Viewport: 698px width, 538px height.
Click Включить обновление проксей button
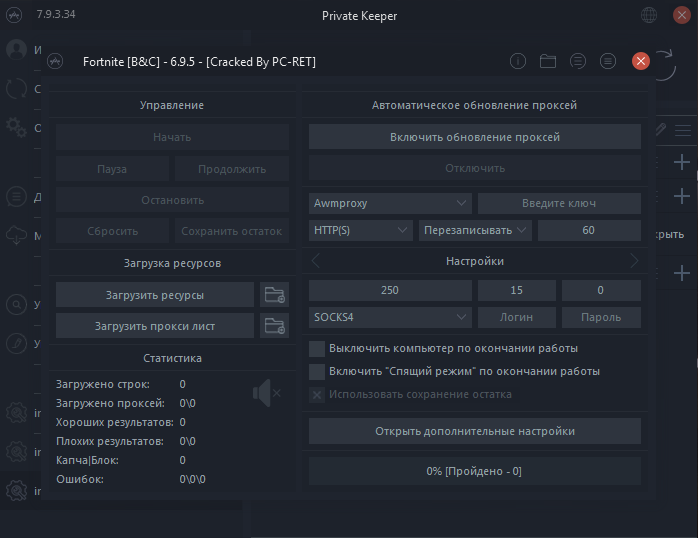474,137
